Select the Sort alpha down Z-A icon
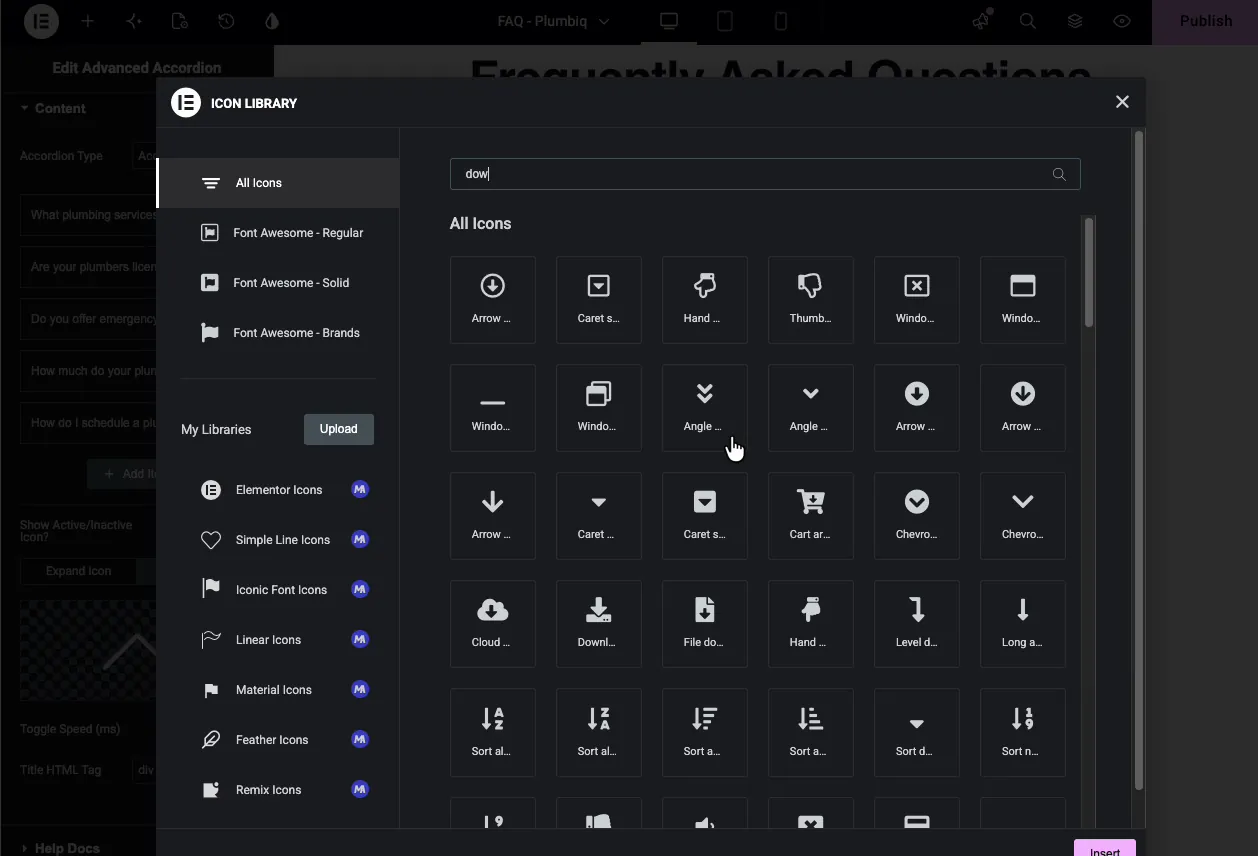Viewport: 1258px width, 856px height. 598,732
